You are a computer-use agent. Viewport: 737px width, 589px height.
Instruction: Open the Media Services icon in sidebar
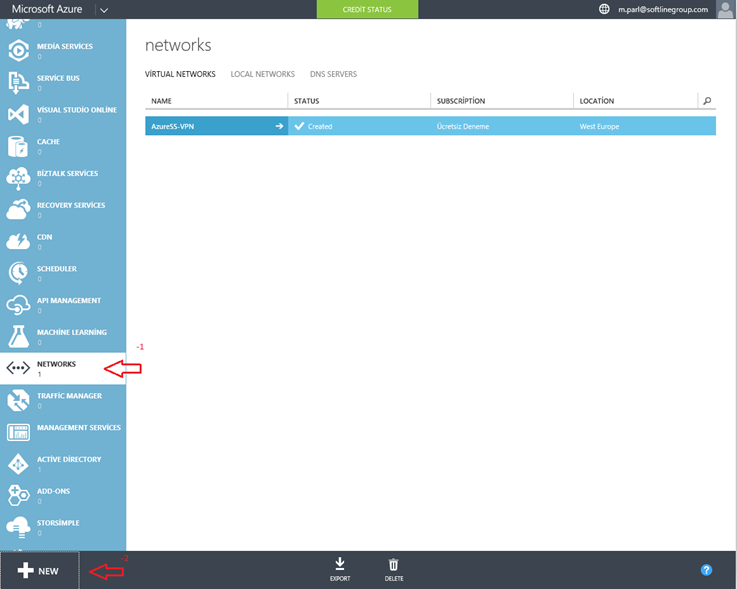(18, 50)
